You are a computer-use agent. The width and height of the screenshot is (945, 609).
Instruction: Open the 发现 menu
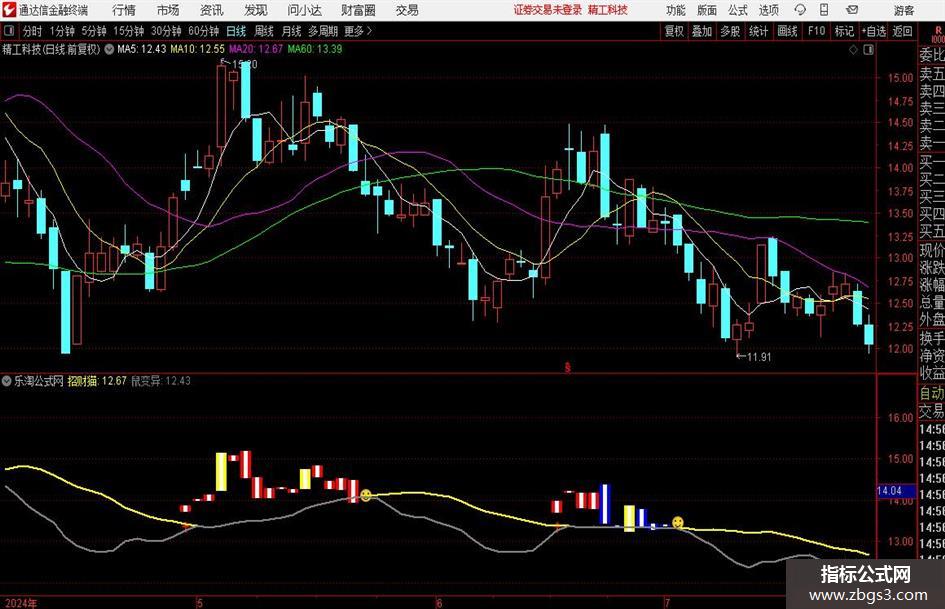pos(256,10)
